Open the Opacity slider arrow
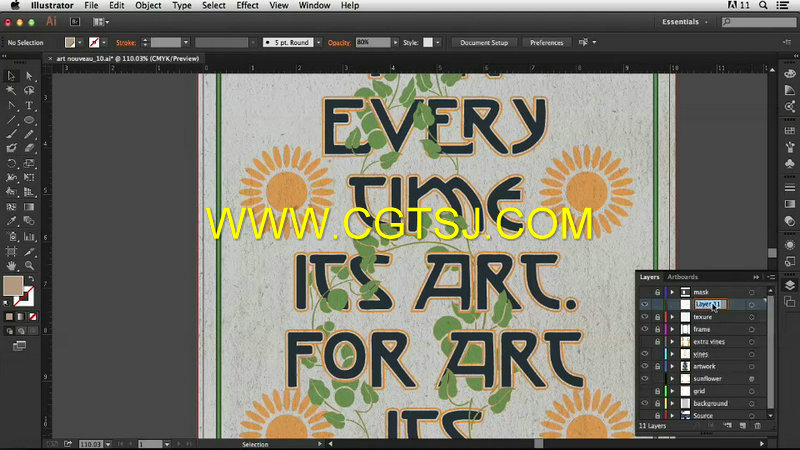 pos(395,42)
